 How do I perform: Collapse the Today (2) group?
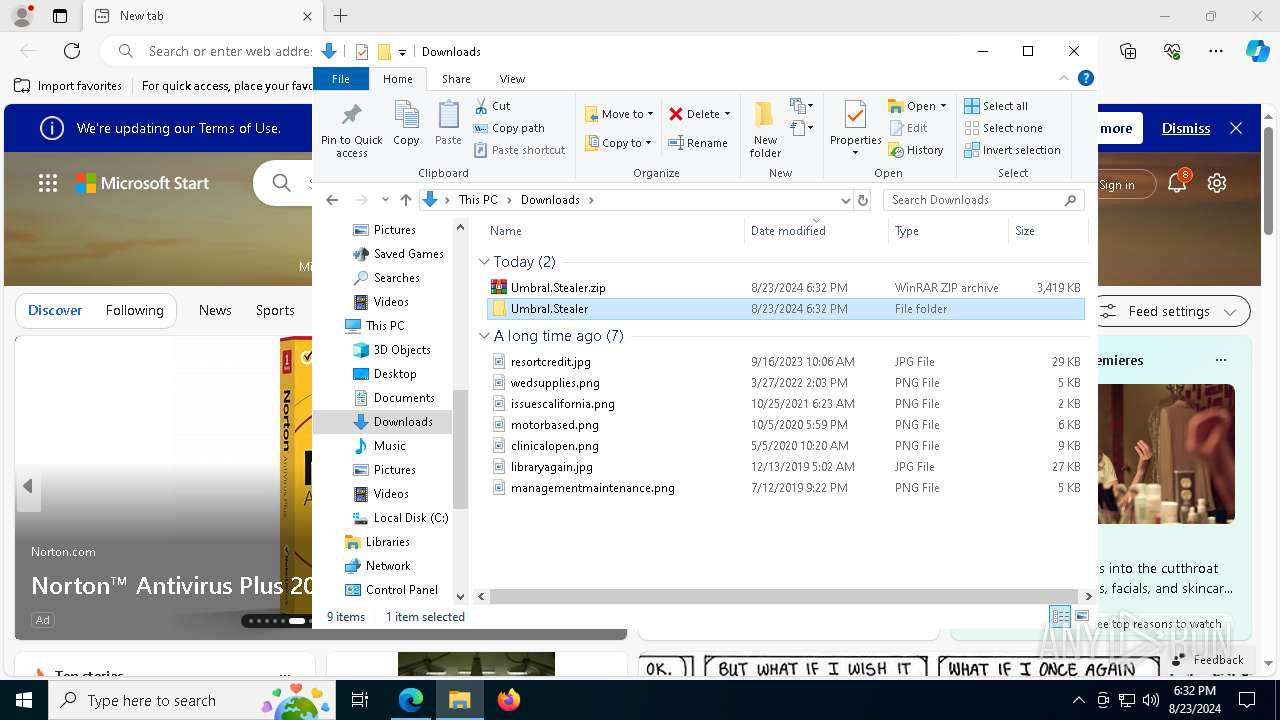(x=485, y=262)
